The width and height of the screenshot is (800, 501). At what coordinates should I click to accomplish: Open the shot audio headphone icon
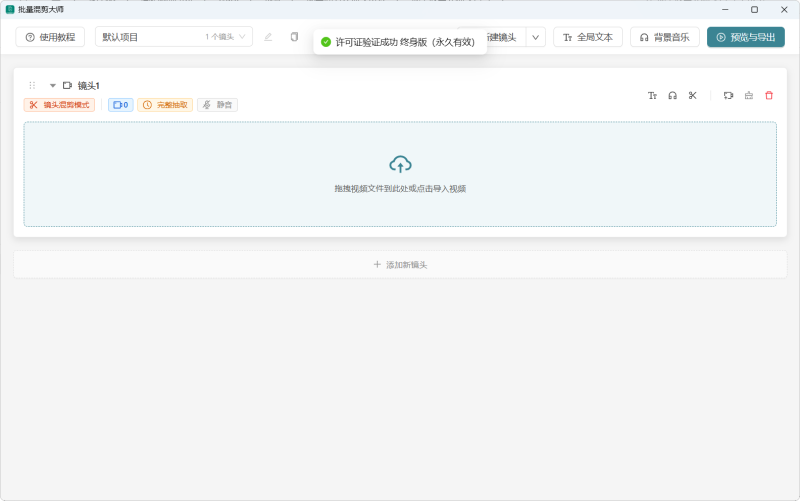tap(672, 95)
